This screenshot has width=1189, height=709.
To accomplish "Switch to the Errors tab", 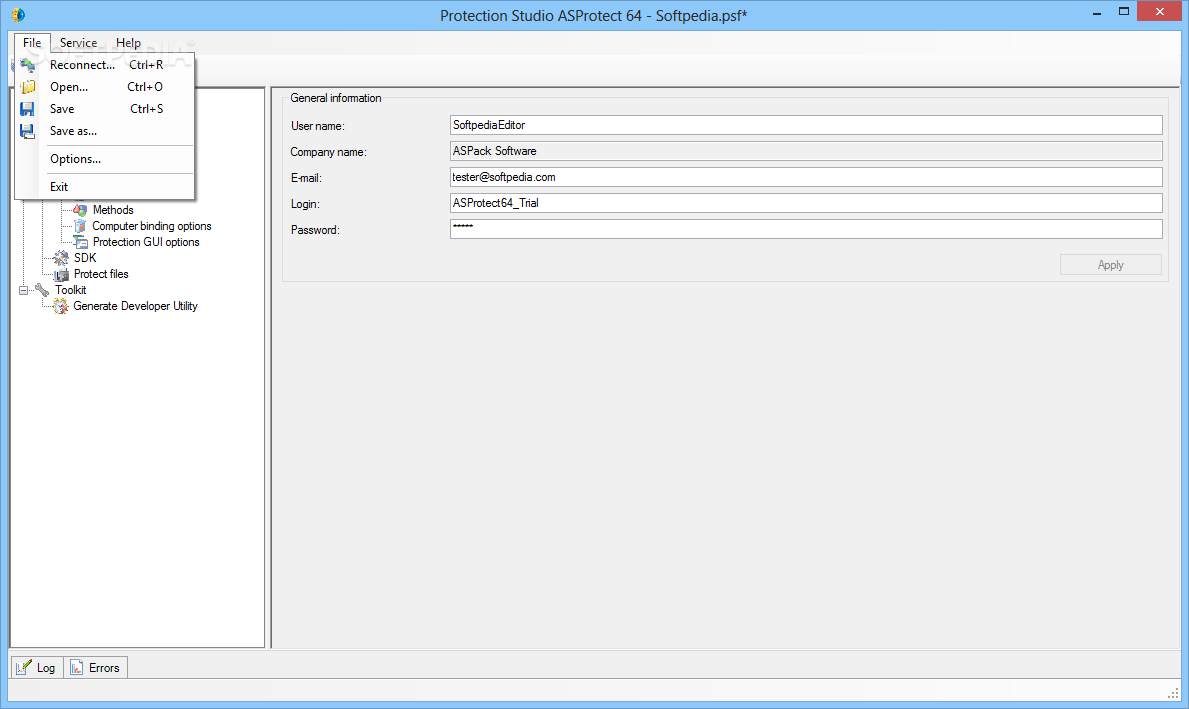I will [x=96, y=667].
